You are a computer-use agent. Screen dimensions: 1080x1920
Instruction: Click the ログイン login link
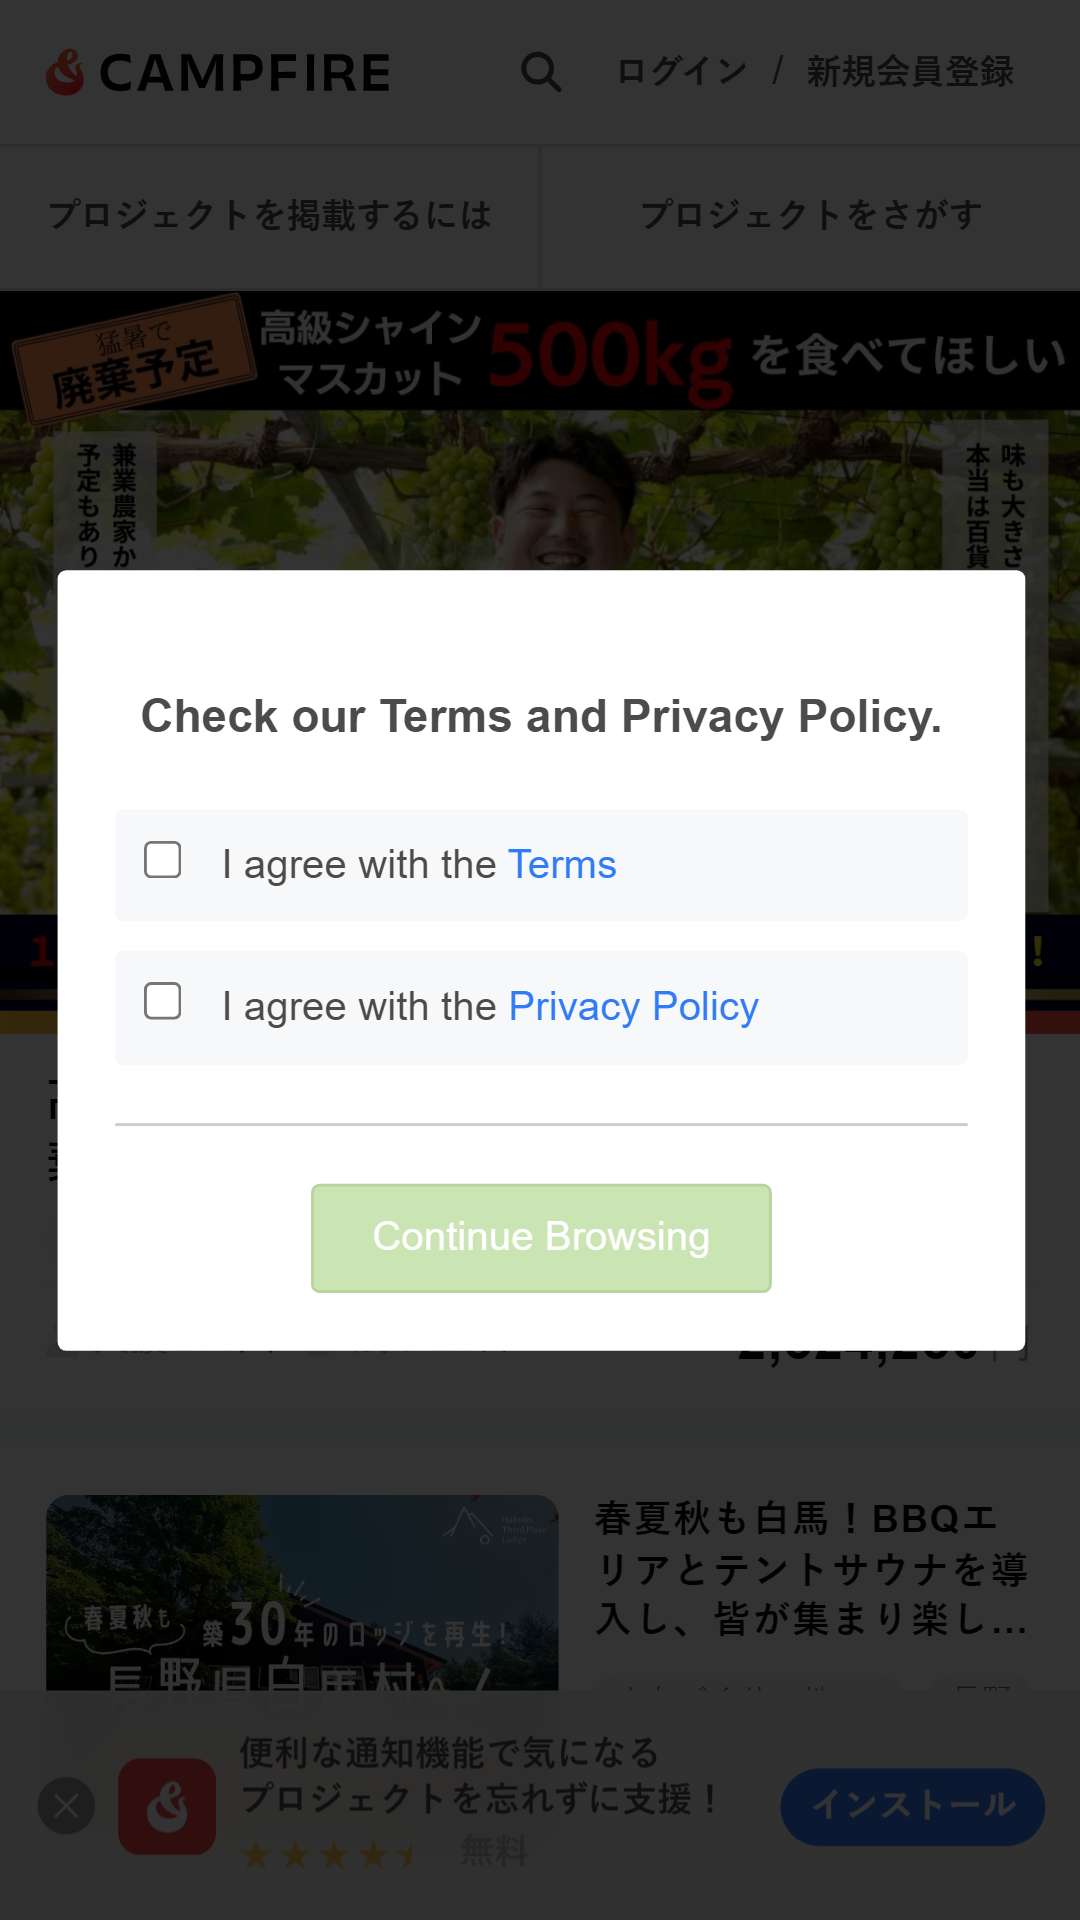point(682,72)
